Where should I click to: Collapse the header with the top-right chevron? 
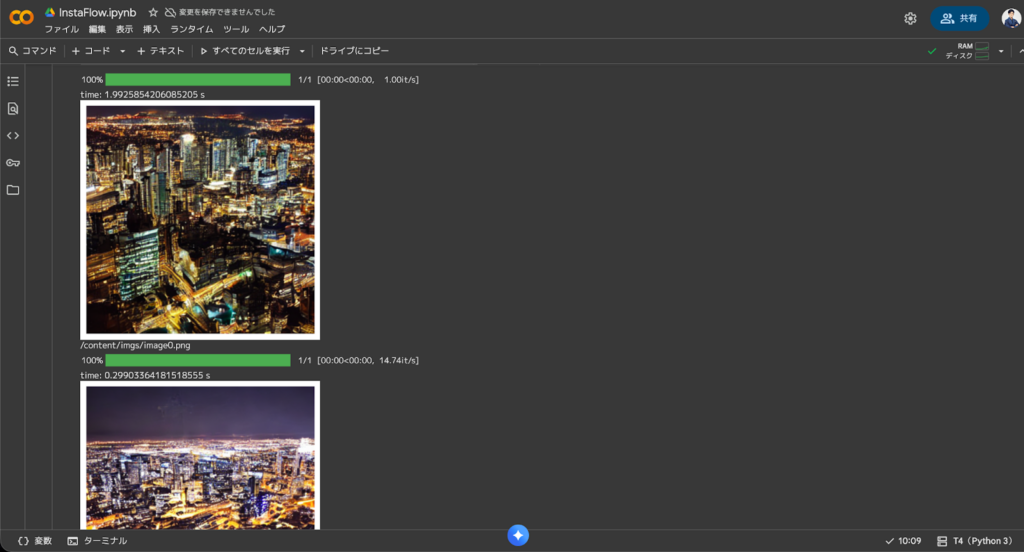1019,51
